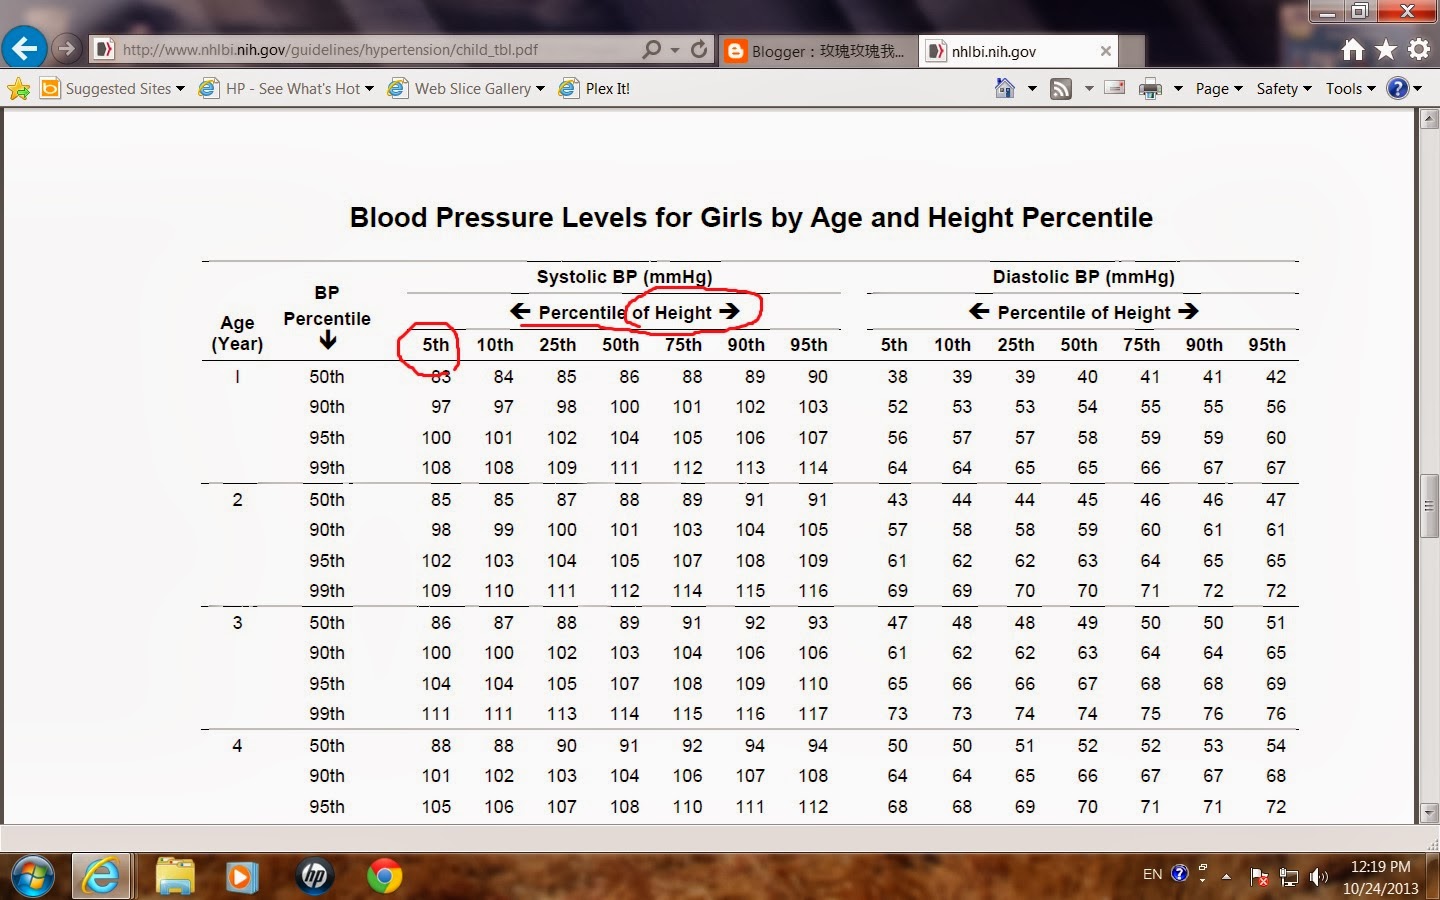The width and height of the screenshot is (1440, 900).
Task: Go back with the browser Back arrow
Action: tap(24, 47)
